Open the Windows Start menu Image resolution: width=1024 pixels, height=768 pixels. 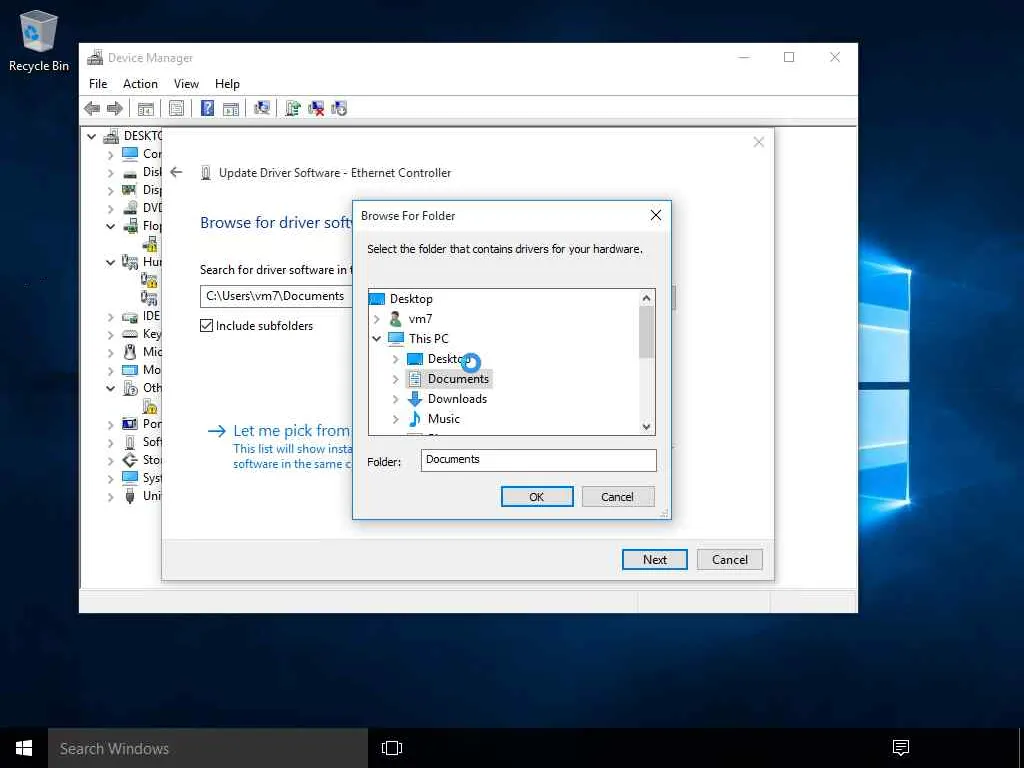(x=24, y=748)
